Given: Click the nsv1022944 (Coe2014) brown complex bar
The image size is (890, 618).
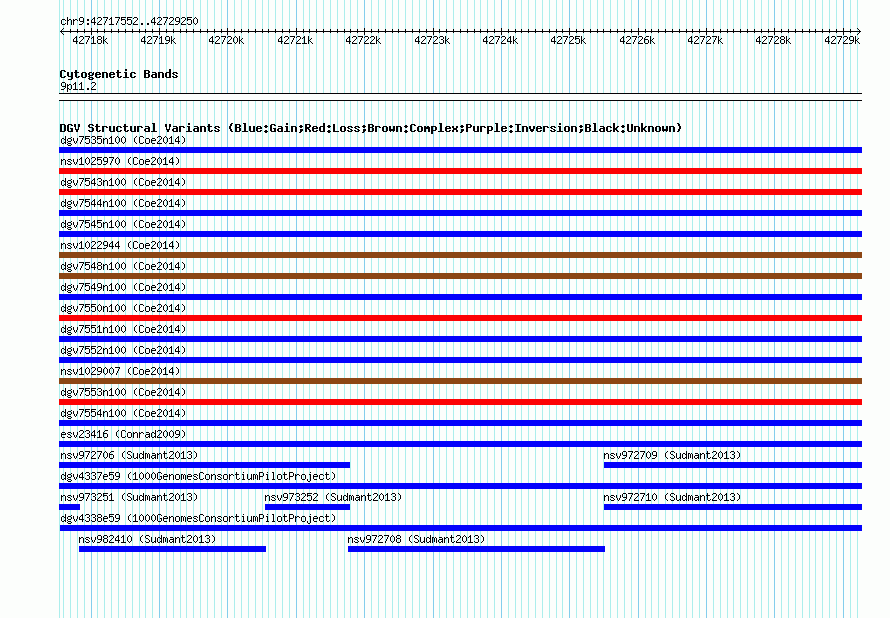Looking at the screenshot, I should [460, 255].
